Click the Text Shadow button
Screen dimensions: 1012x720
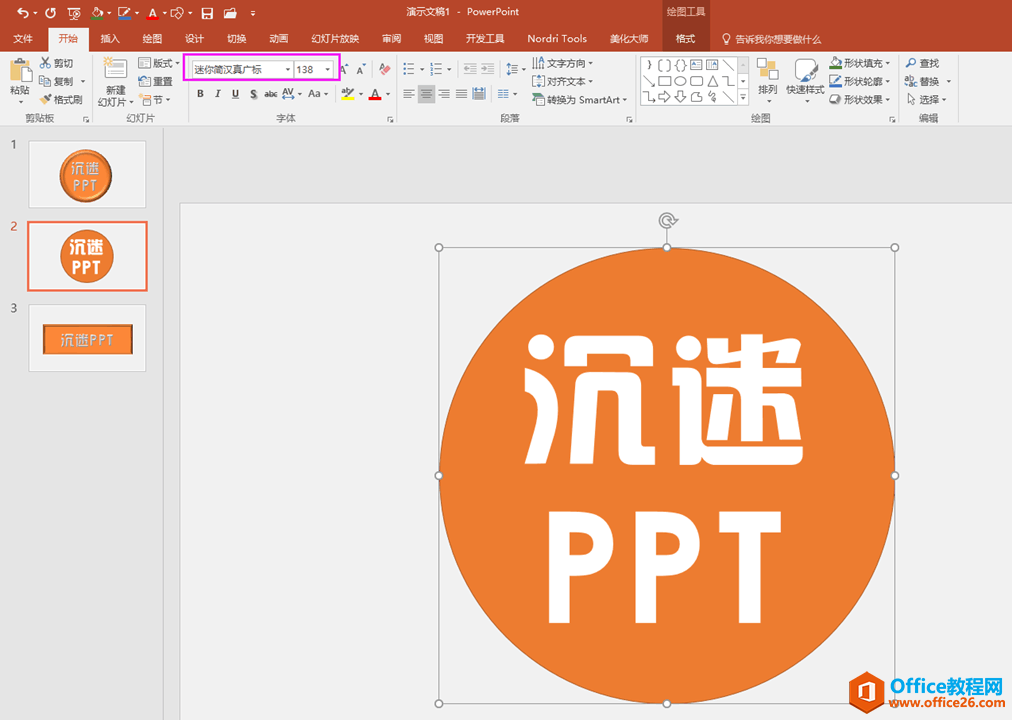253,94
